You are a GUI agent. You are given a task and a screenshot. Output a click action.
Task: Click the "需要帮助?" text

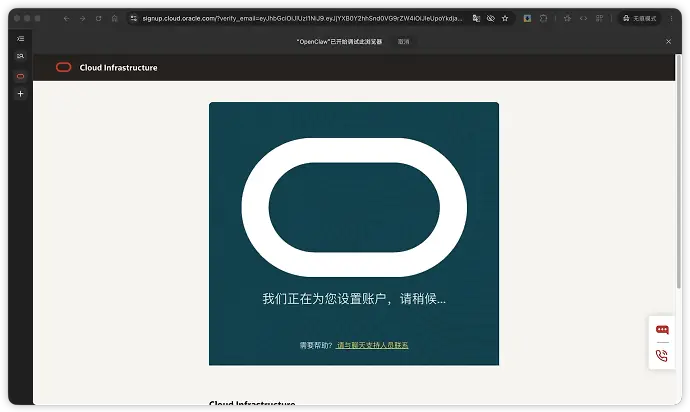pos(316,346)
